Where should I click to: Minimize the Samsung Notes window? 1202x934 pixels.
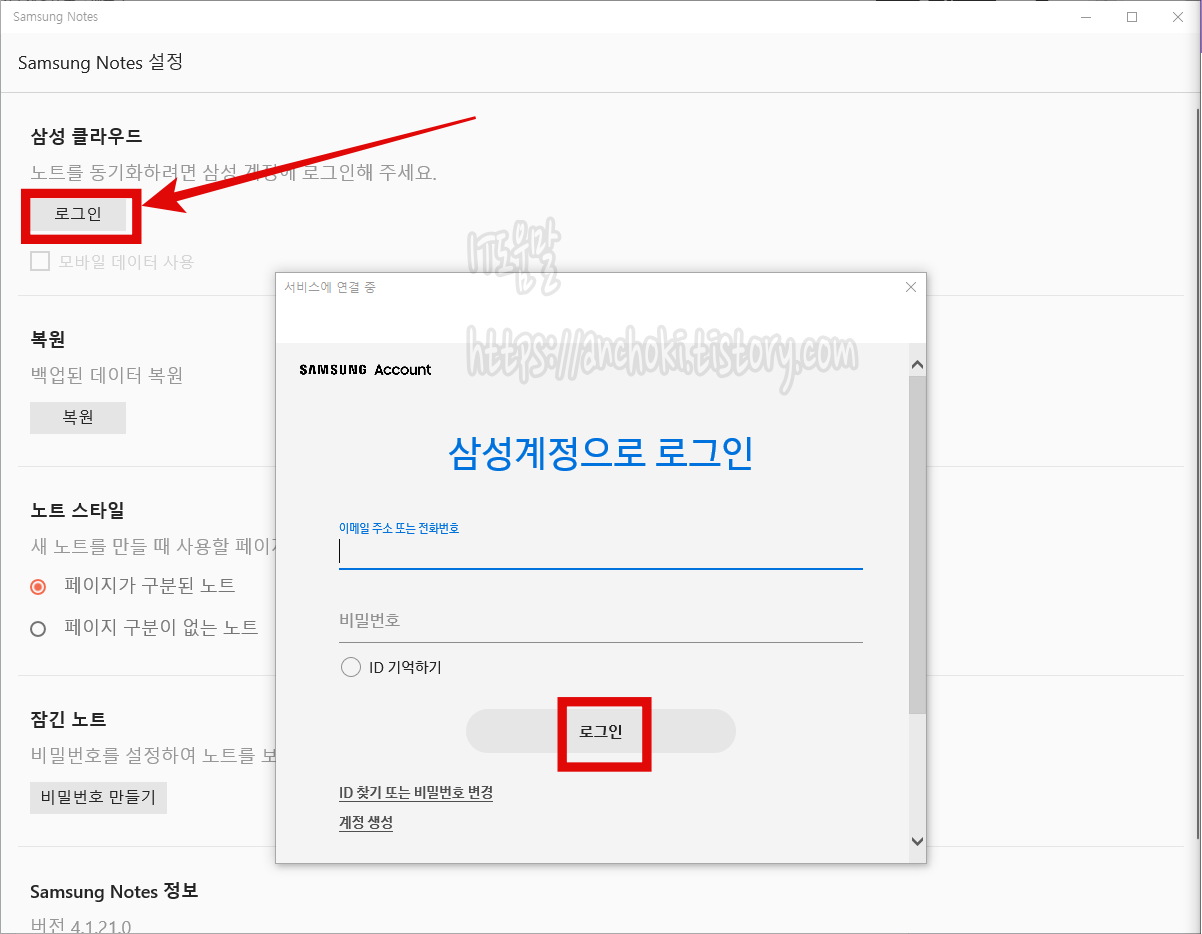click(1086, 17)
